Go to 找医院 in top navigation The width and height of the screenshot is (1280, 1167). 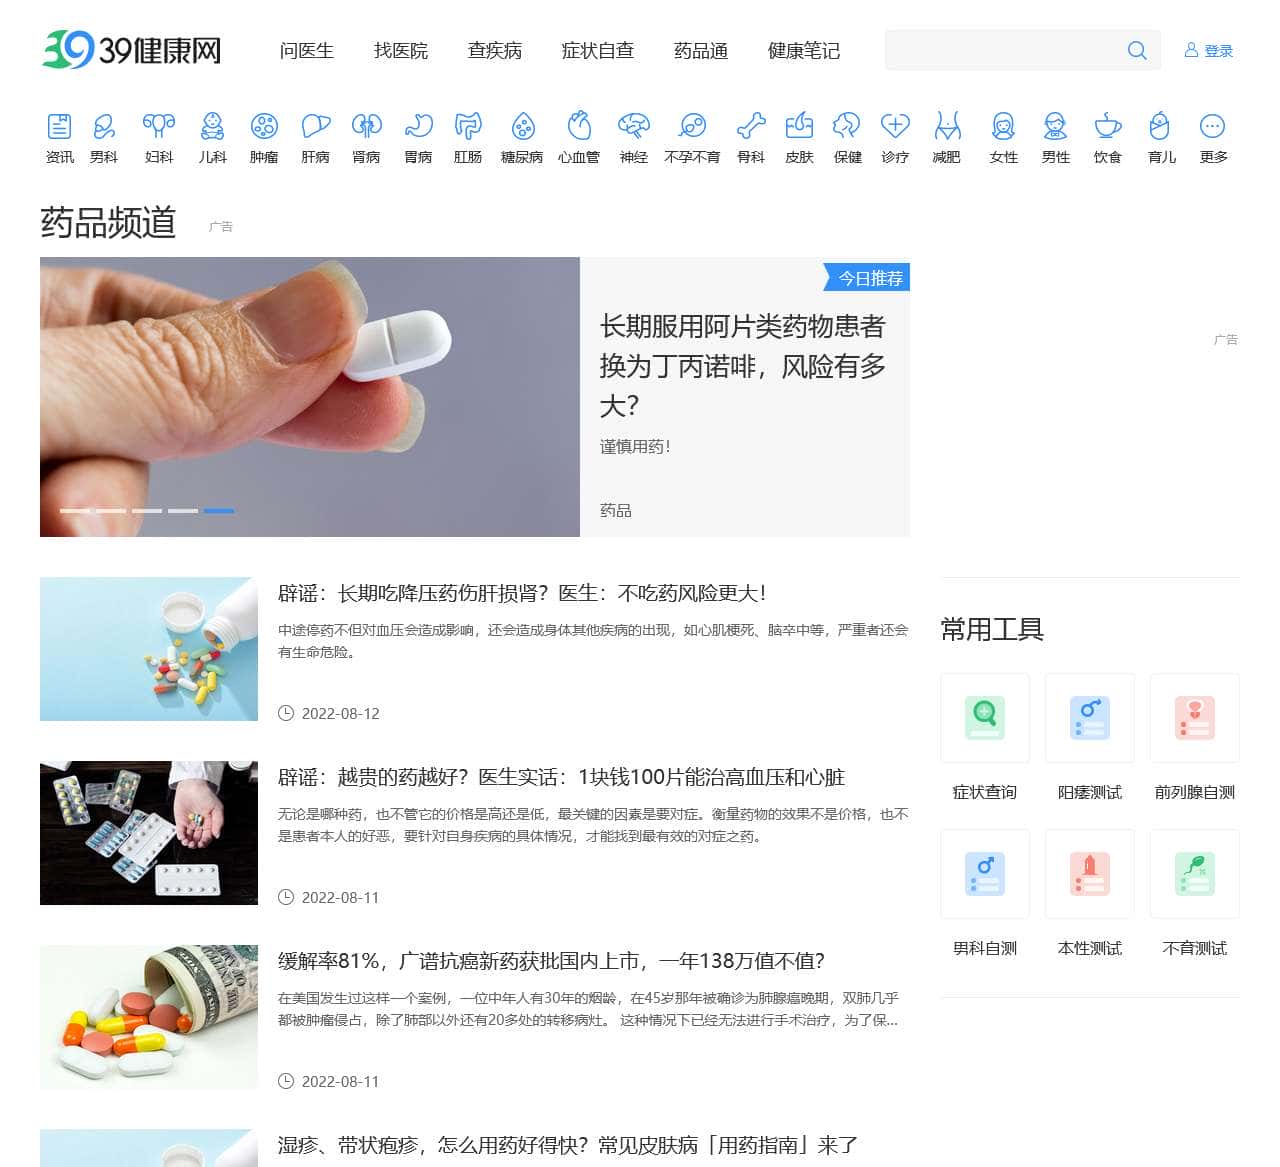click(x=400, y=51)
